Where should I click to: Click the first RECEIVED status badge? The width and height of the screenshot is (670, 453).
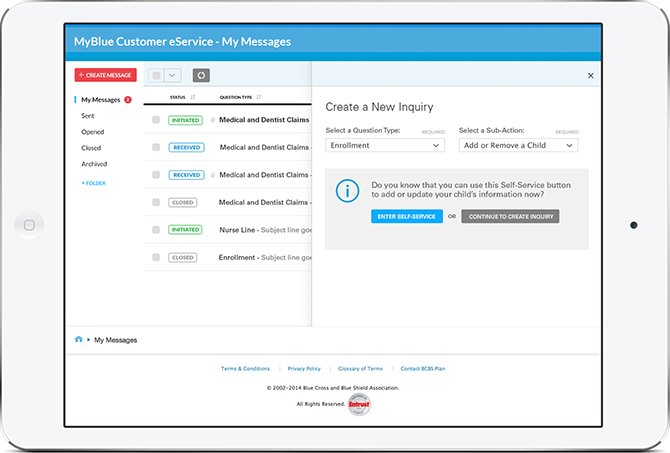186,147
